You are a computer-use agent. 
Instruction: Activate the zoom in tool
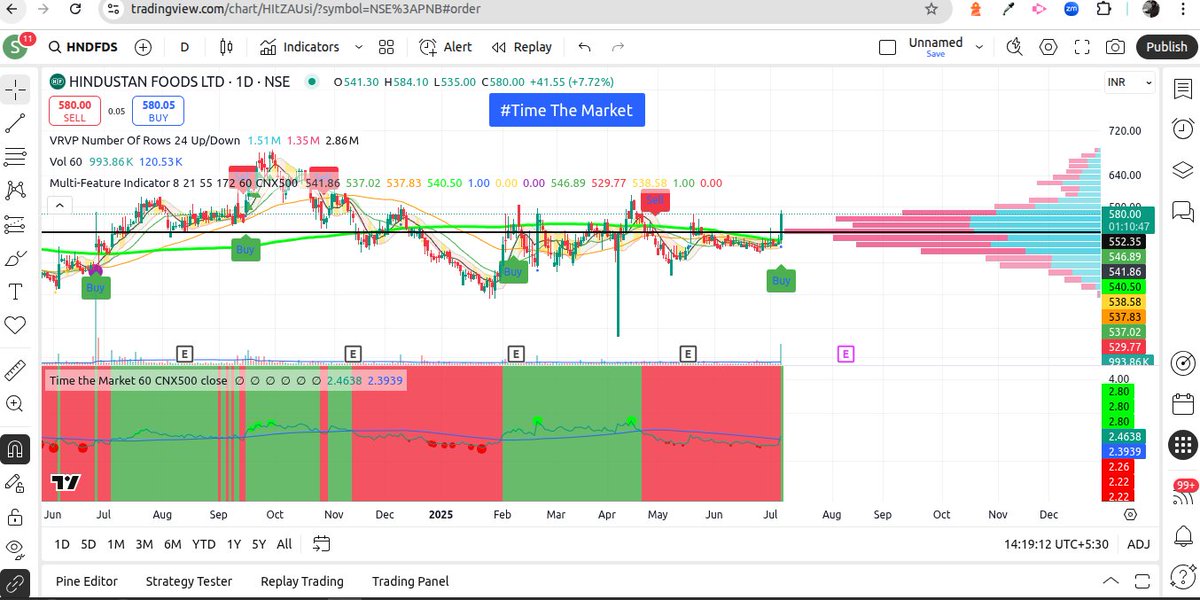[15, 404]
